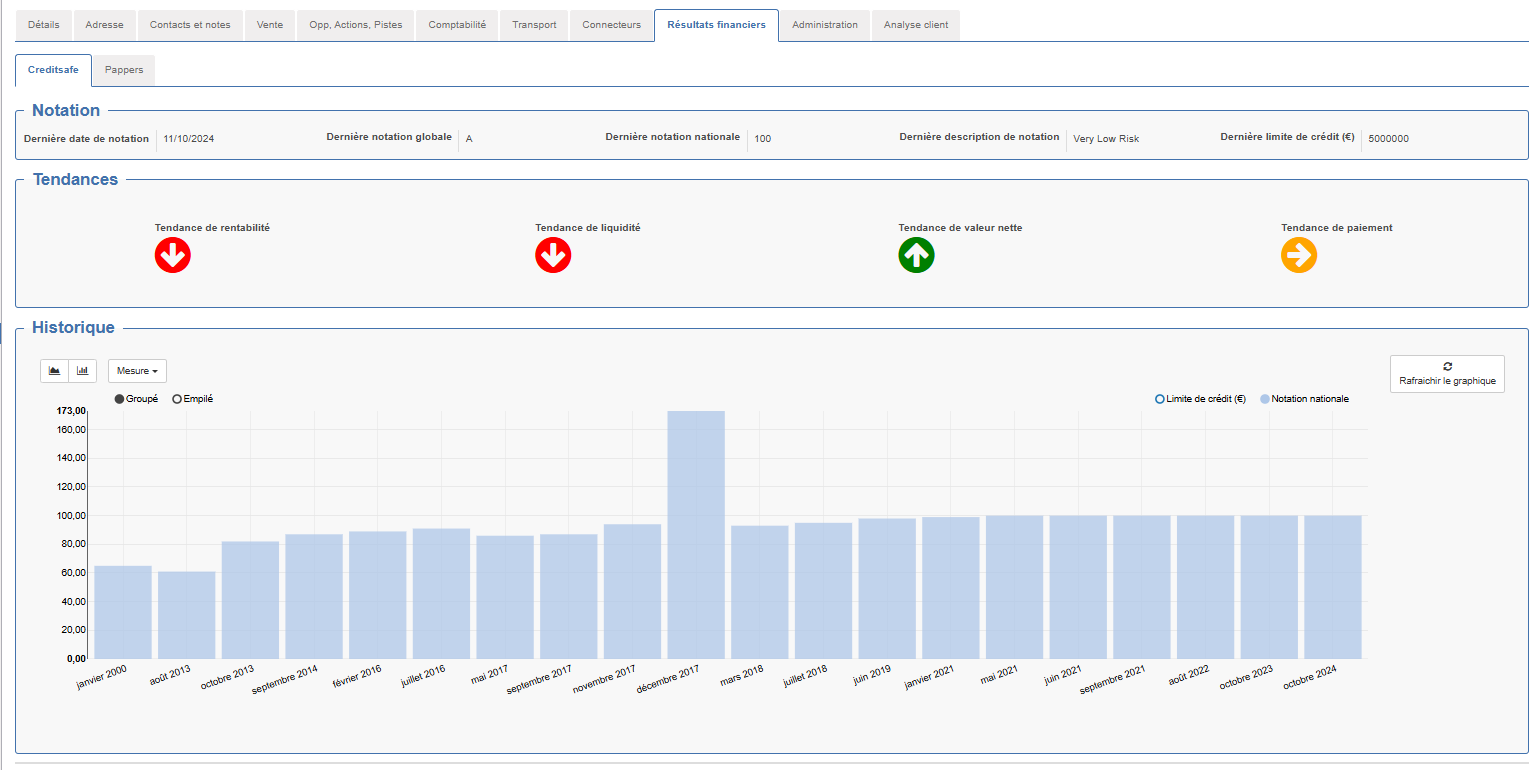This screenshot has width=1540, height=770.
Task: Click the octobre 2024 bar
Action: (1333, 587)
